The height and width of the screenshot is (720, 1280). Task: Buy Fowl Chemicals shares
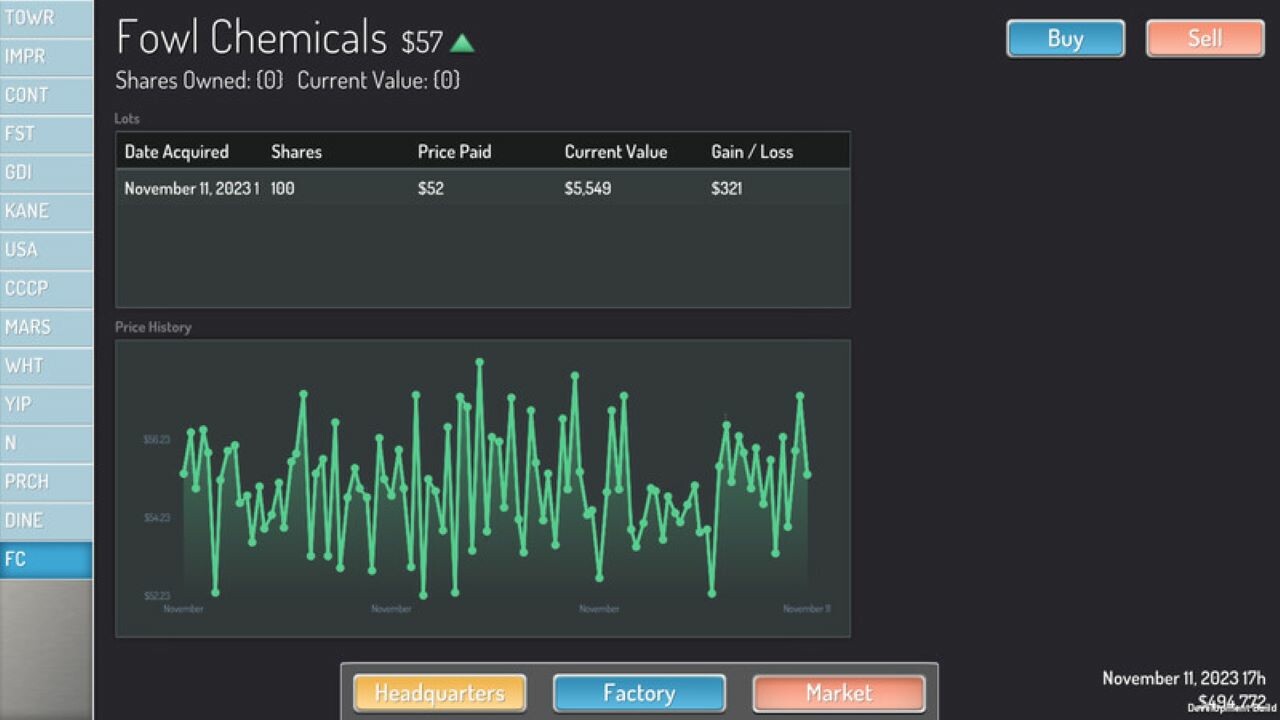[x=1065, y=39]
